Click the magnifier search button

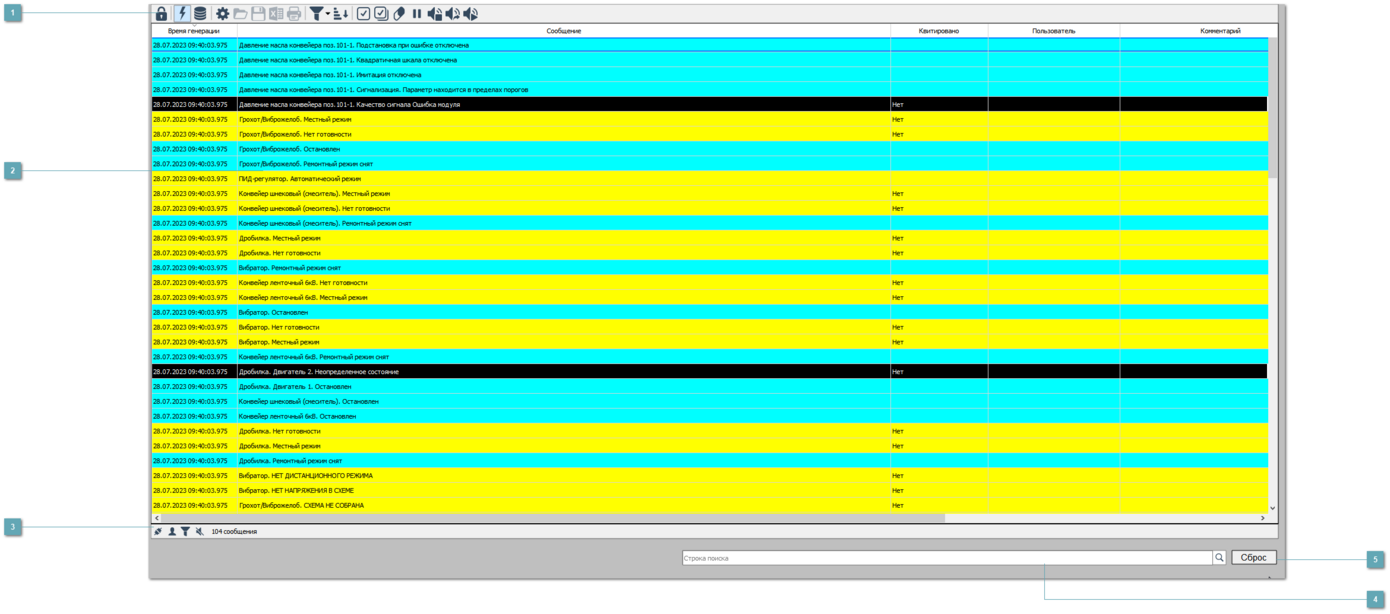point(1219,558)
